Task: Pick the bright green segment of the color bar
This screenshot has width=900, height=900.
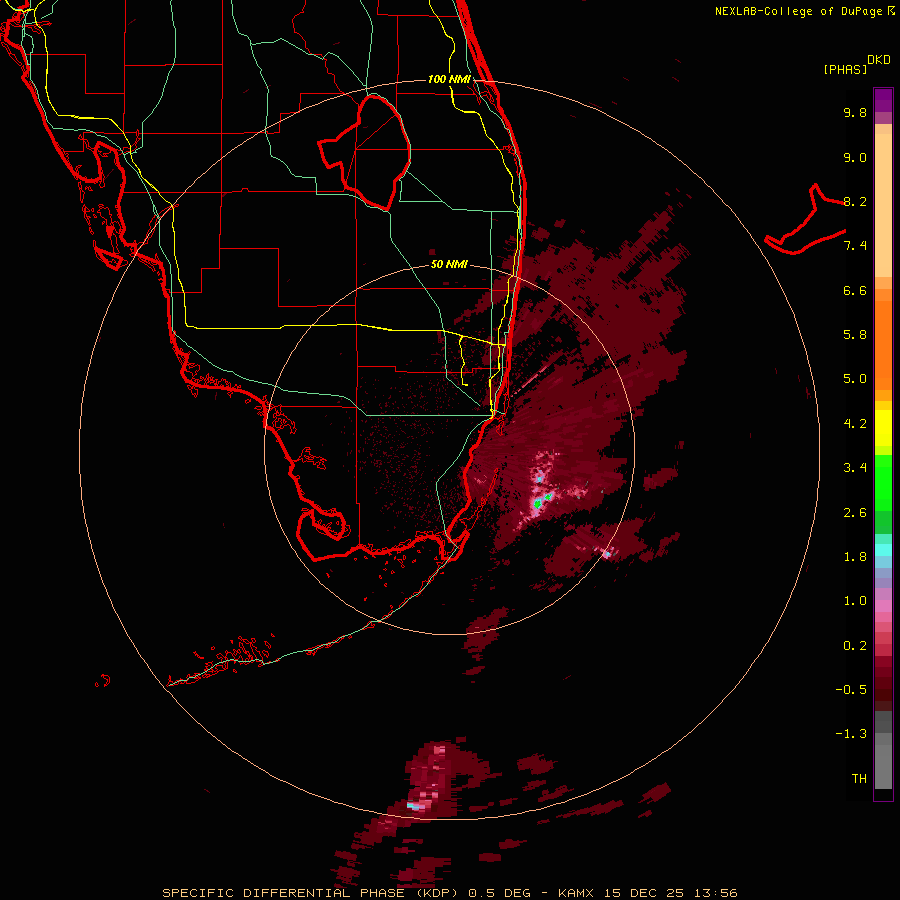Action: pos(883,482)
